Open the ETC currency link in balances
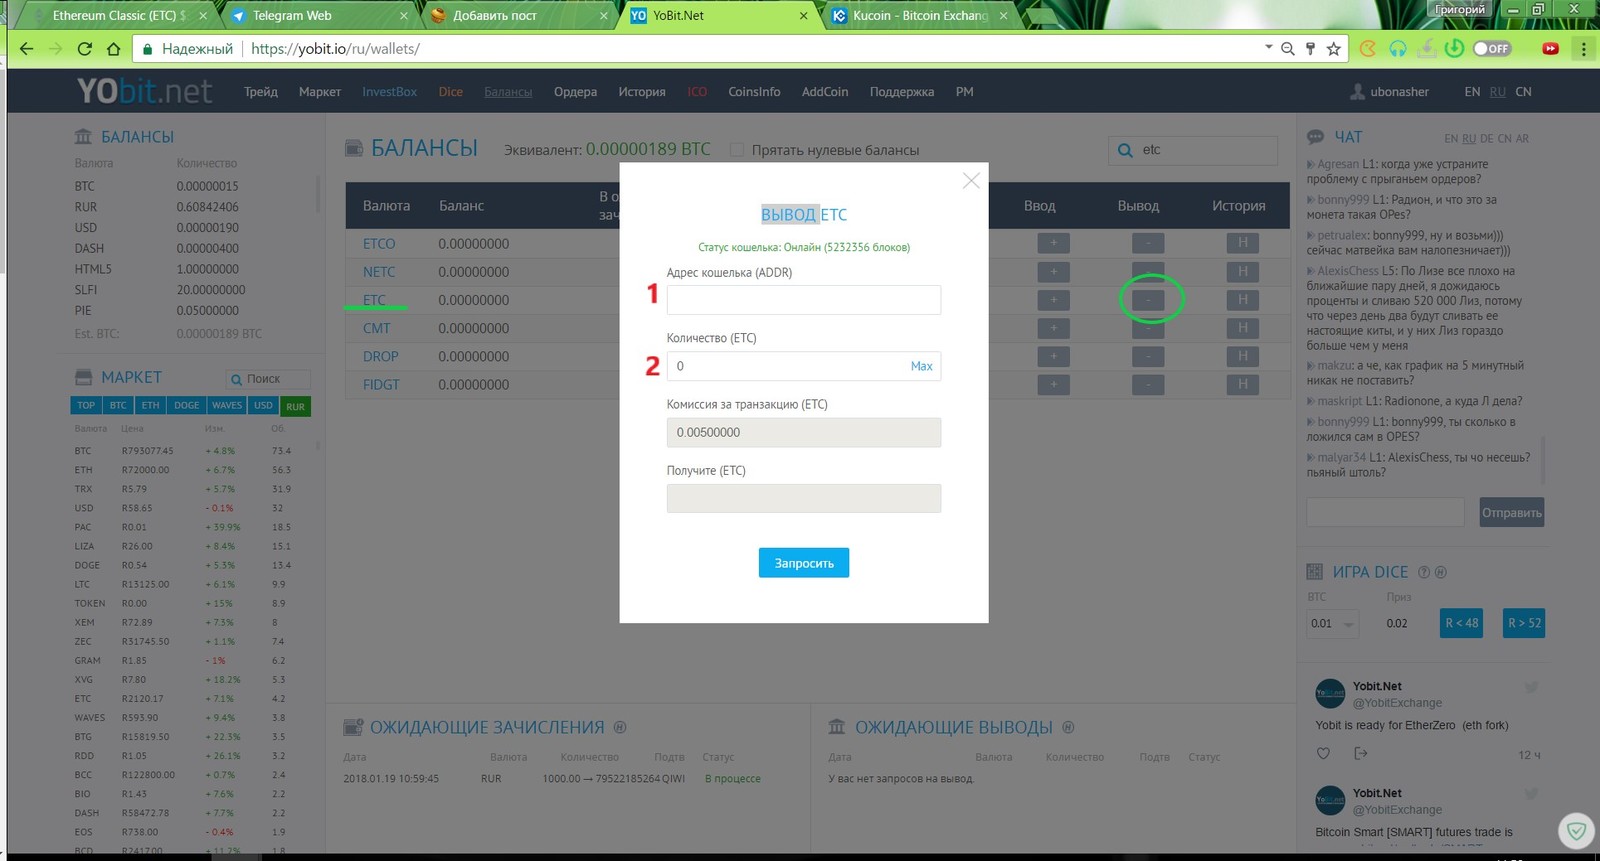This screenshot has height=861, width=1600. click(374, 300)
